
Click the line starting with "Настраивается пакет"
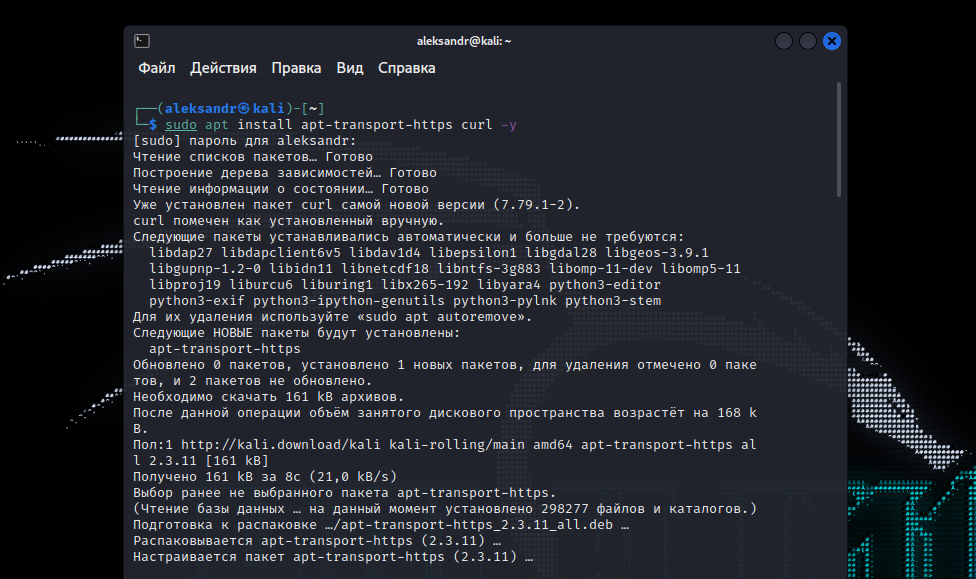(x=333, y=557)
